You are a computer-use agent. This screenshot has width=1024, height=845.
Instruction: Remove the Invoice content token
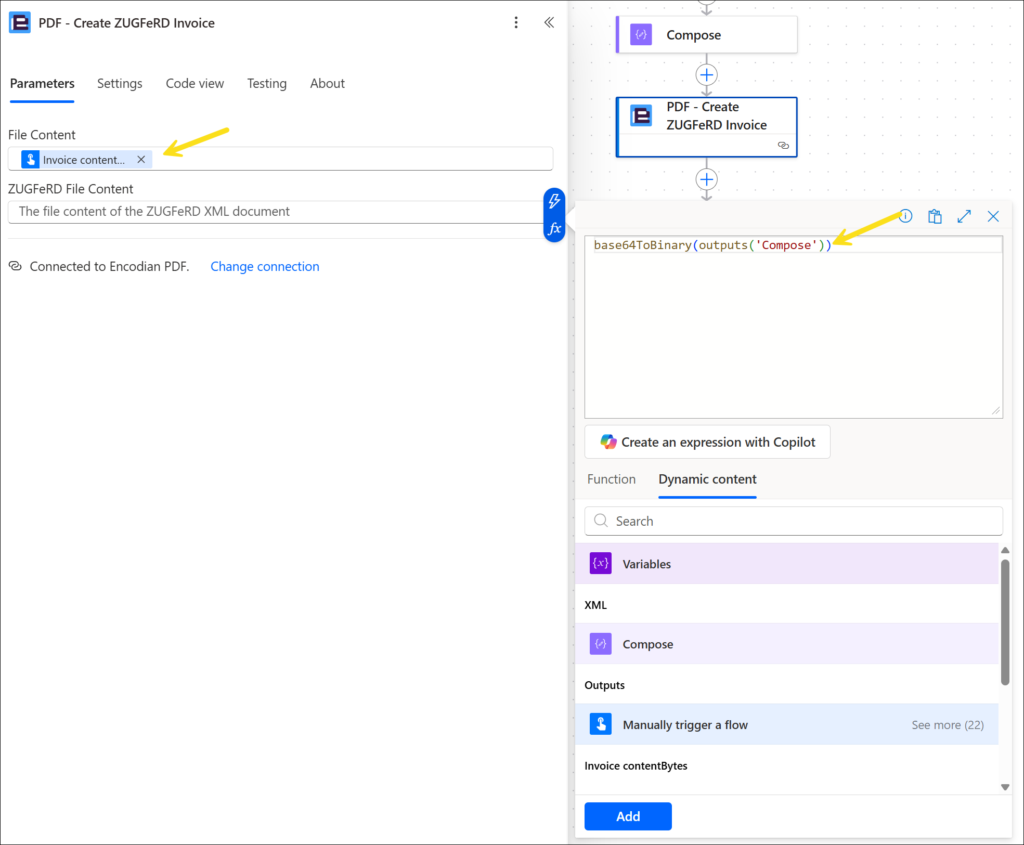(x=141, y=159)
